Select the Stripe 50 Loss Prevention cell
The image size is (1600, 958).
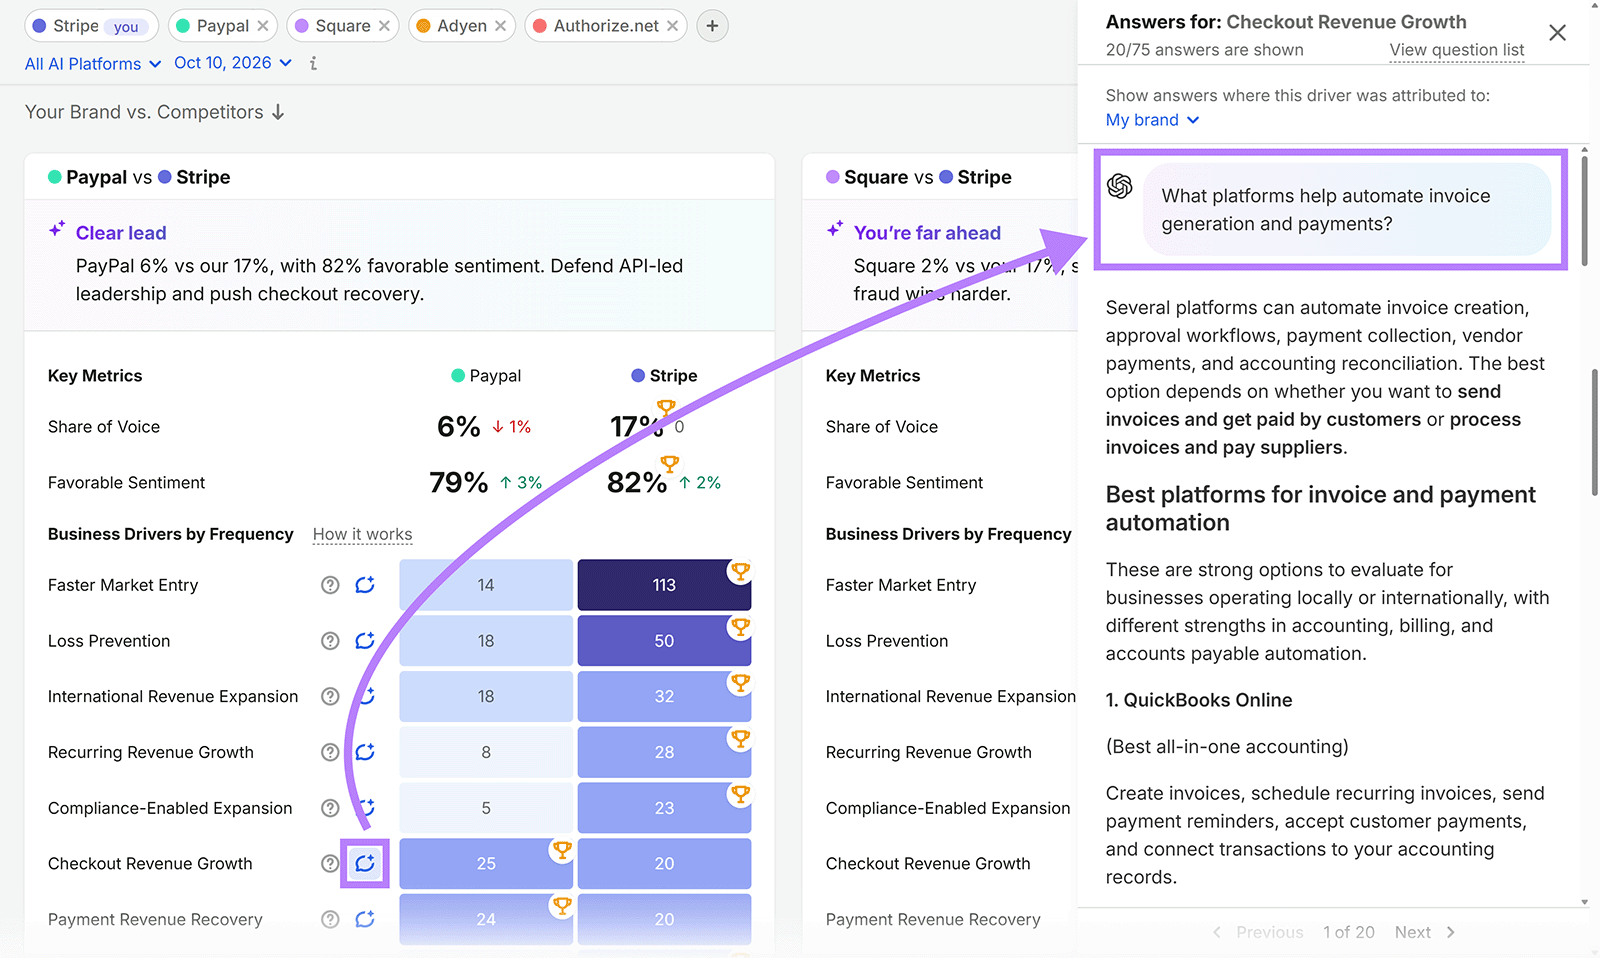coord(664,641)
